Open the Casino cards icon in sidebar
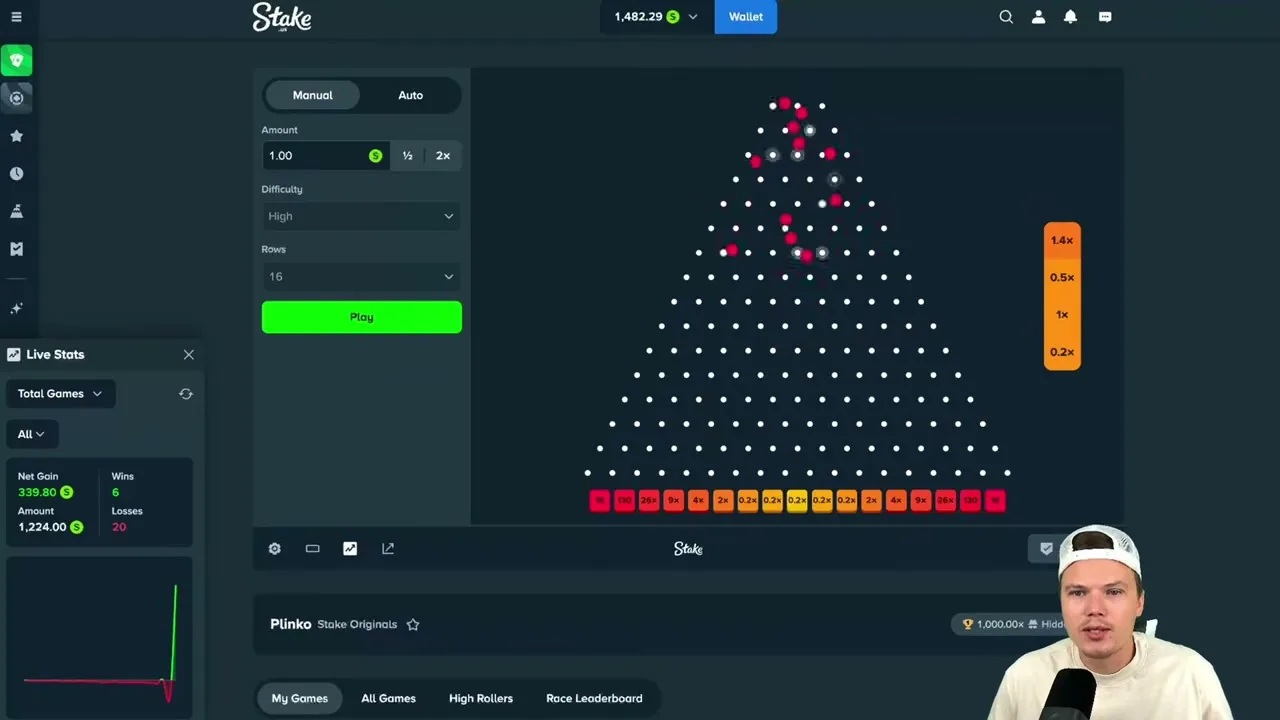This screenshot has width=1280, height=720. click(16, 61)
